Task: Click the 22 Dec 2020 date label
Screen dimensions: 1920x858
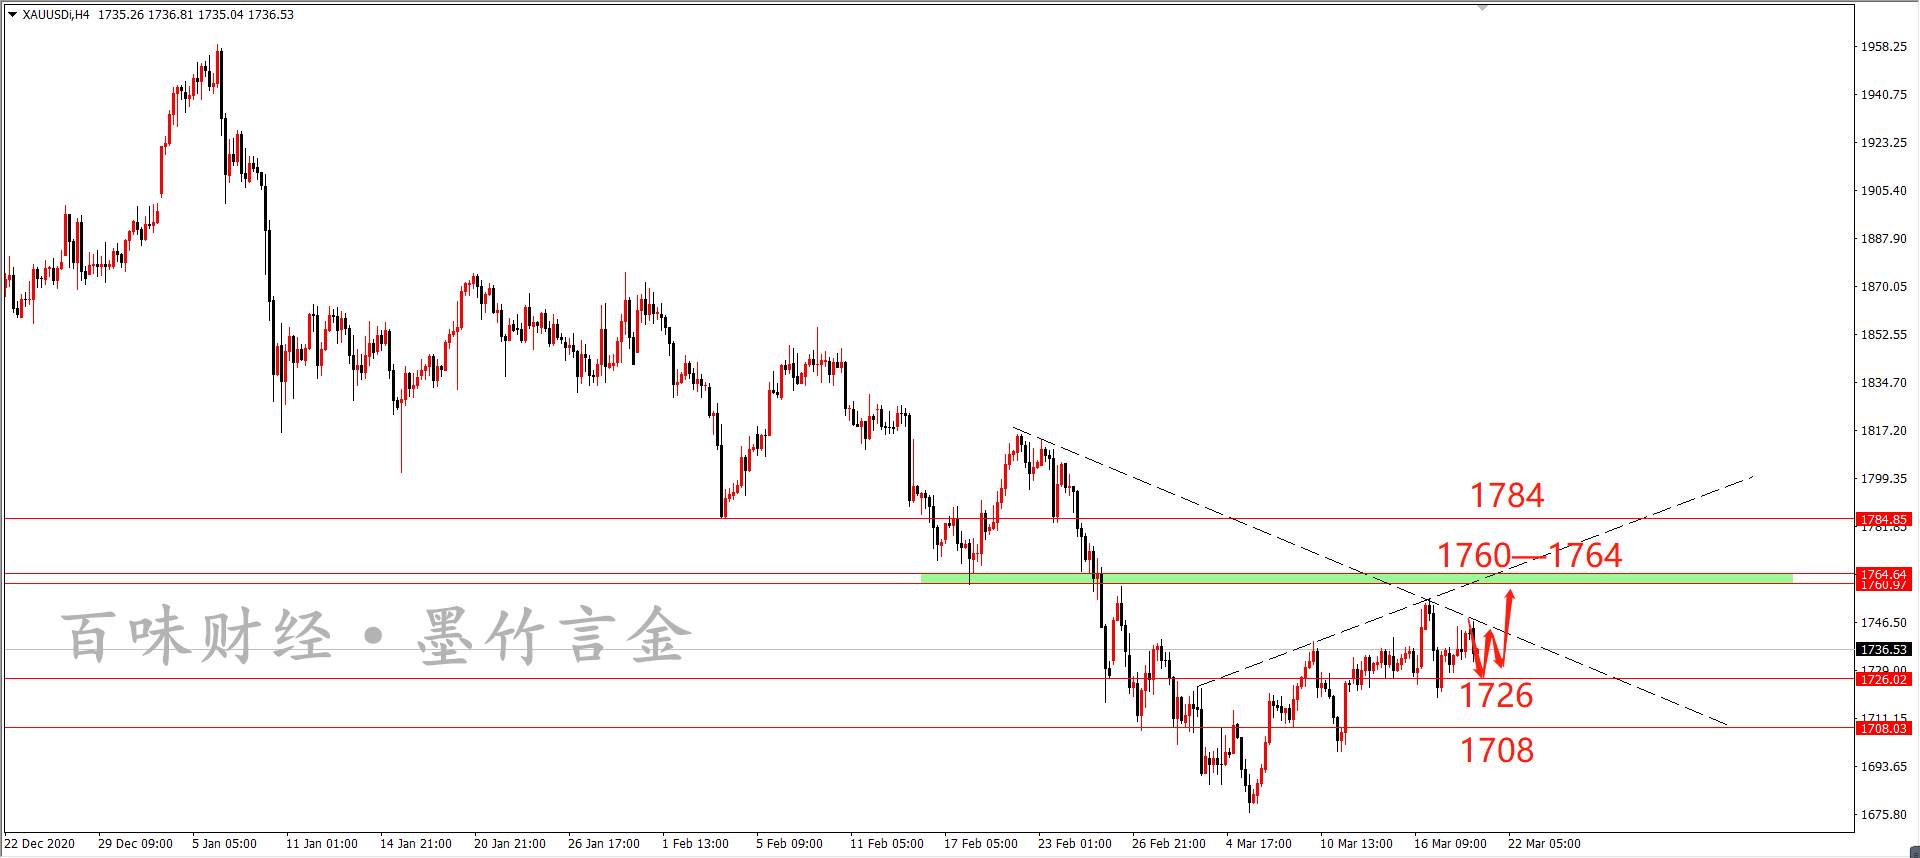Action: coord(40,844)
